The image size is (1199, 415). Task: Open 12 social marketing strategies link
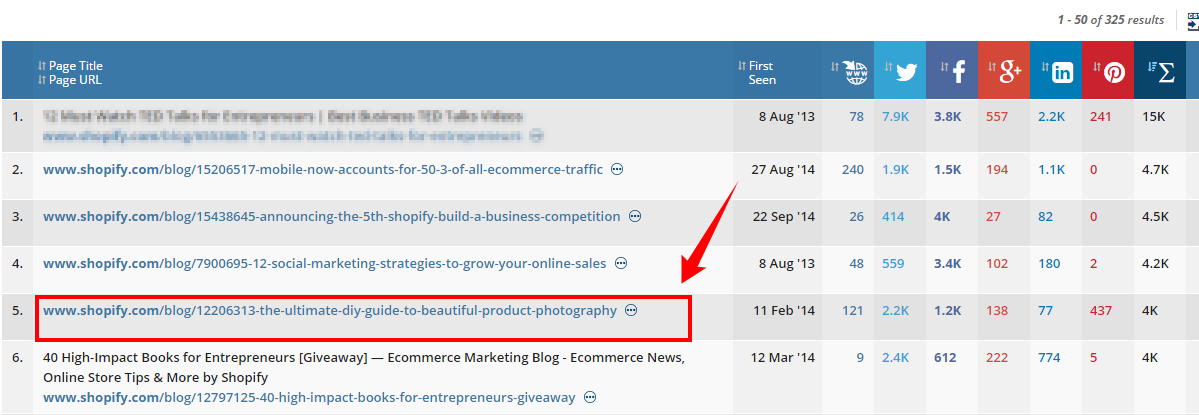324,264
